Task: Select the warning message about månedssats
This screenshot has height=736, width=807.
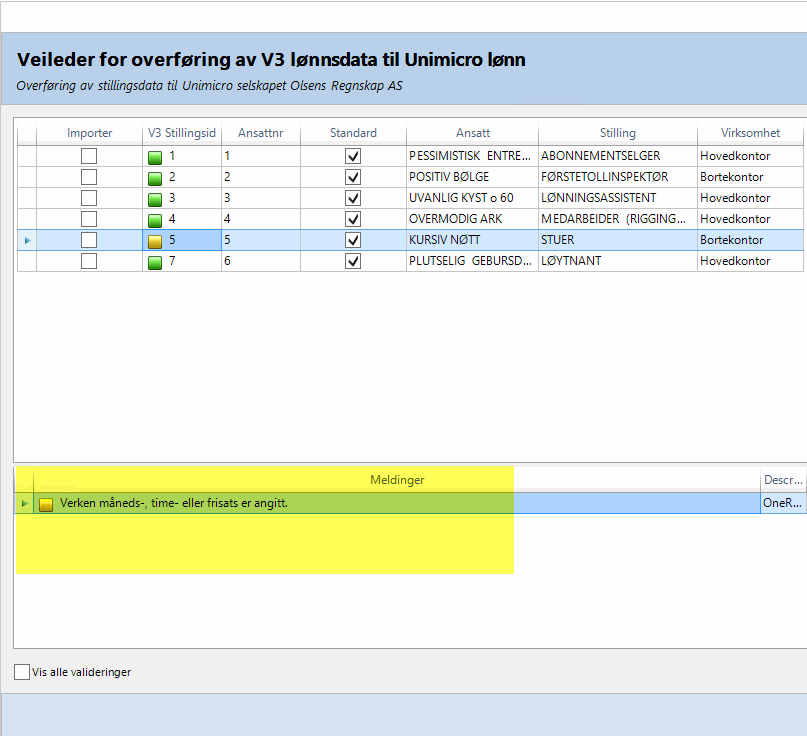Action: click(x=174, y=503)
